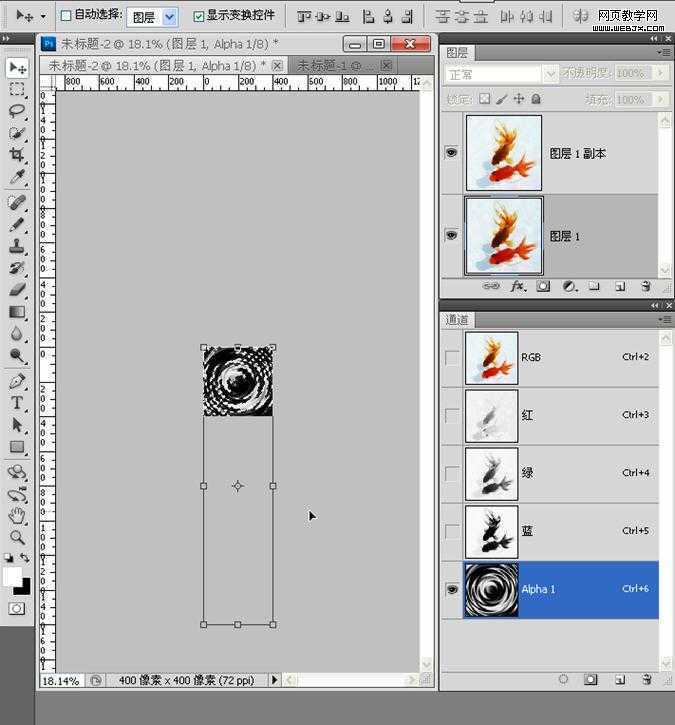Swap foreground and background colors
675x725 pixels.
click(x=25, y=558)
